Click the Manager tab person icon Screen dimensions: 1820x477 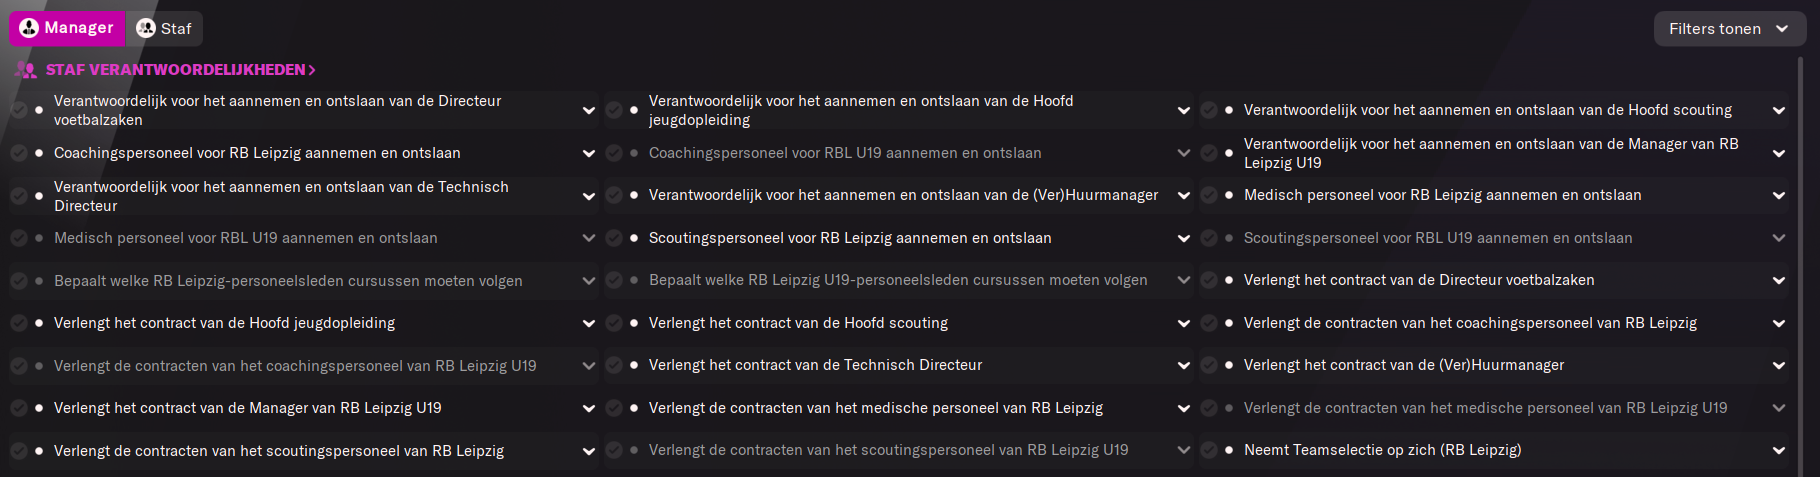(x=29, y=28)
